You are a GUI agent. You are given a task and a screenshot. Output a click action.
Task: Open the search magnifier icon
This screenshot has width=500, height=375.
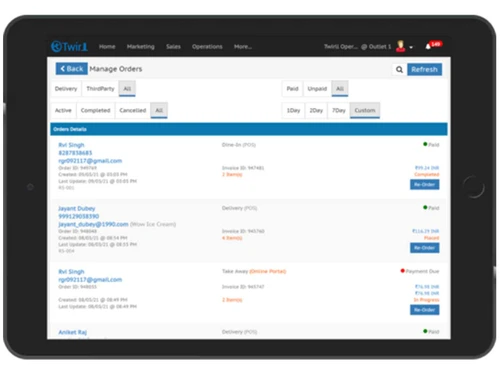point(399,69)
